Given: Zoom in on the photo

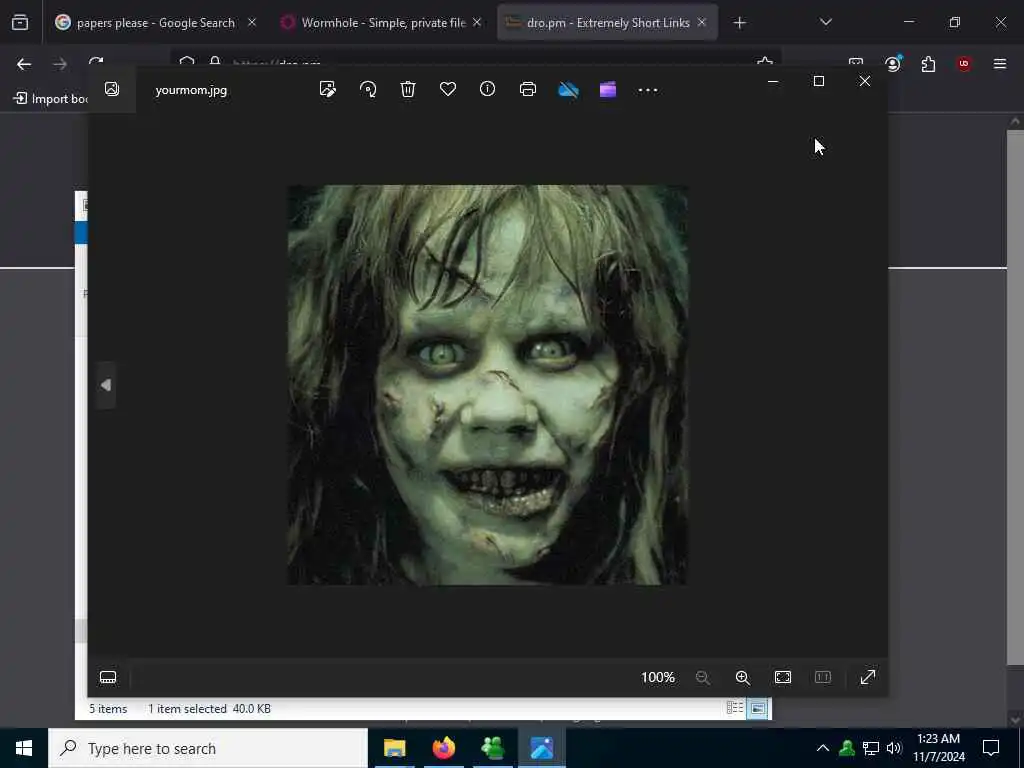Looking at the screenshot, I should click(x=742, y=678).
